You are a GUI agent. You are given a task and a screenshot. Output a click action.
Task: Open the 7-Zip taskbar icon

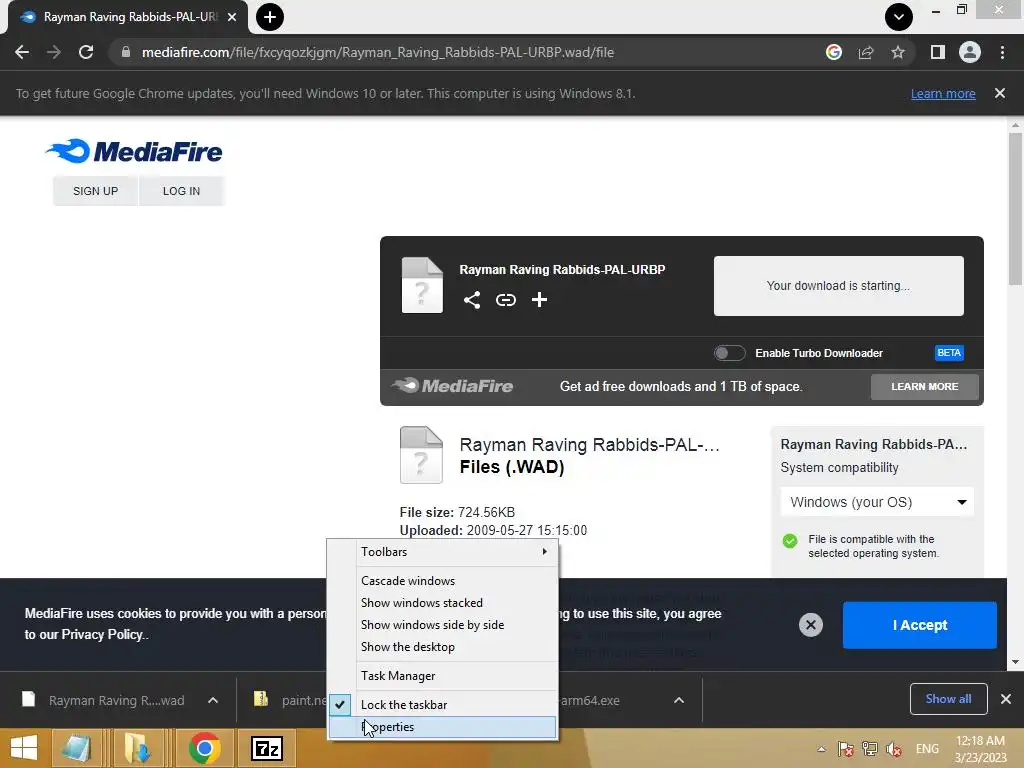267,748
